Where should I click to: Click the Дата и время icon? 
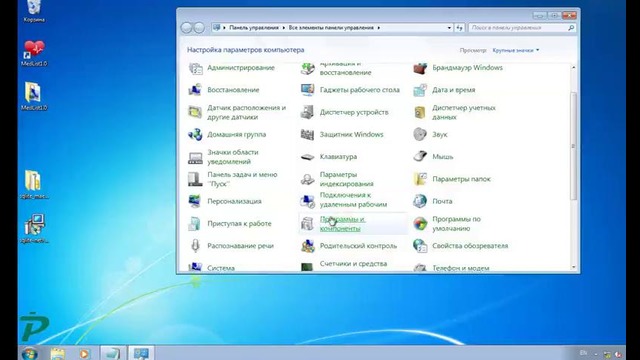coord(420,90)
